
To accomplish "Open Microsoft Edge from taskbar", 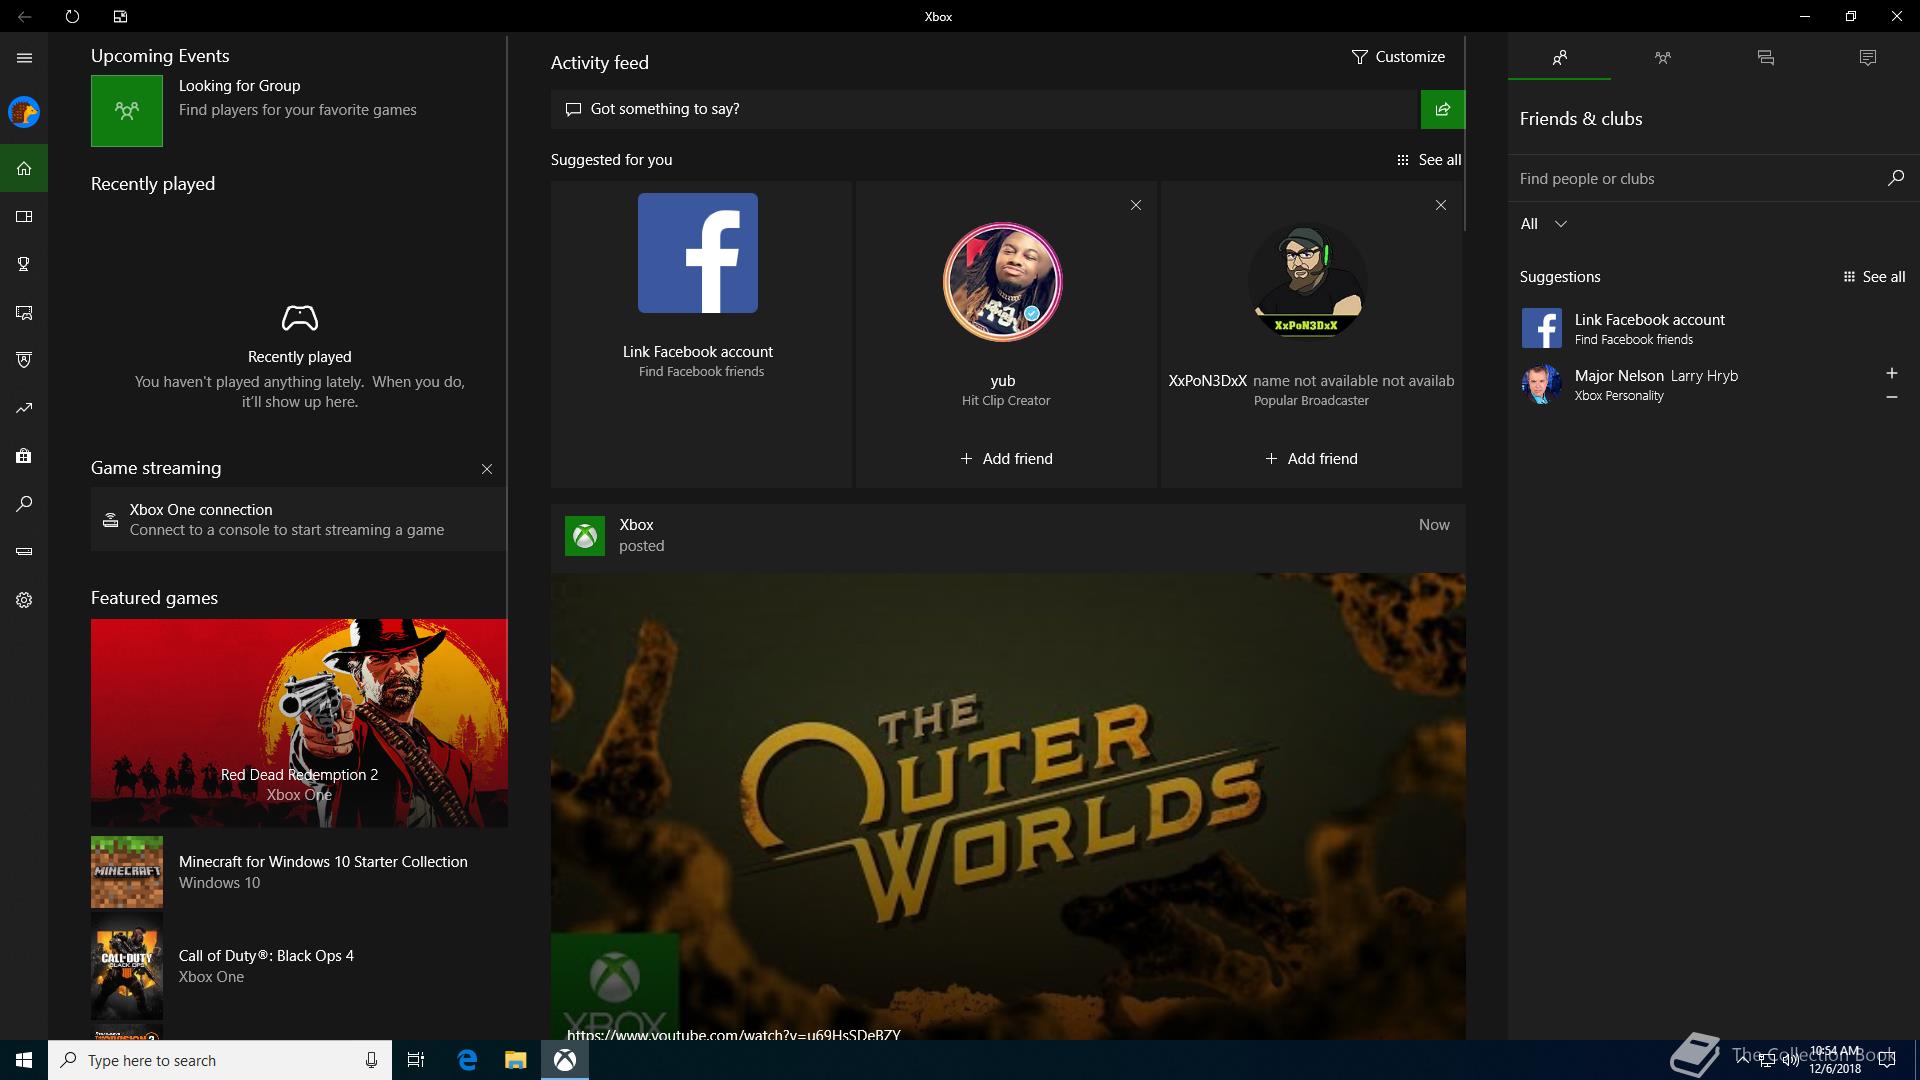I will tap(467, 1060).
